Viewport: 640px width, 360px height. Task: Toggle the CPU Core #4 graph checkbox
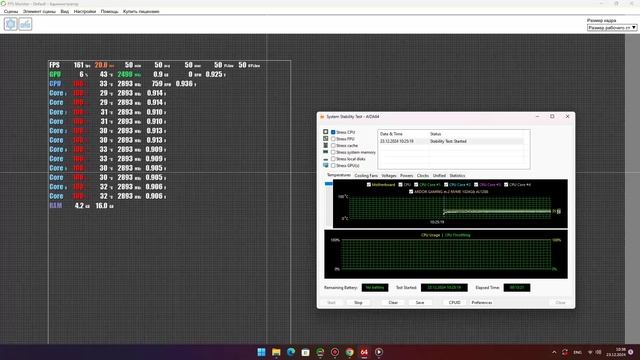[x=506, y=184]
